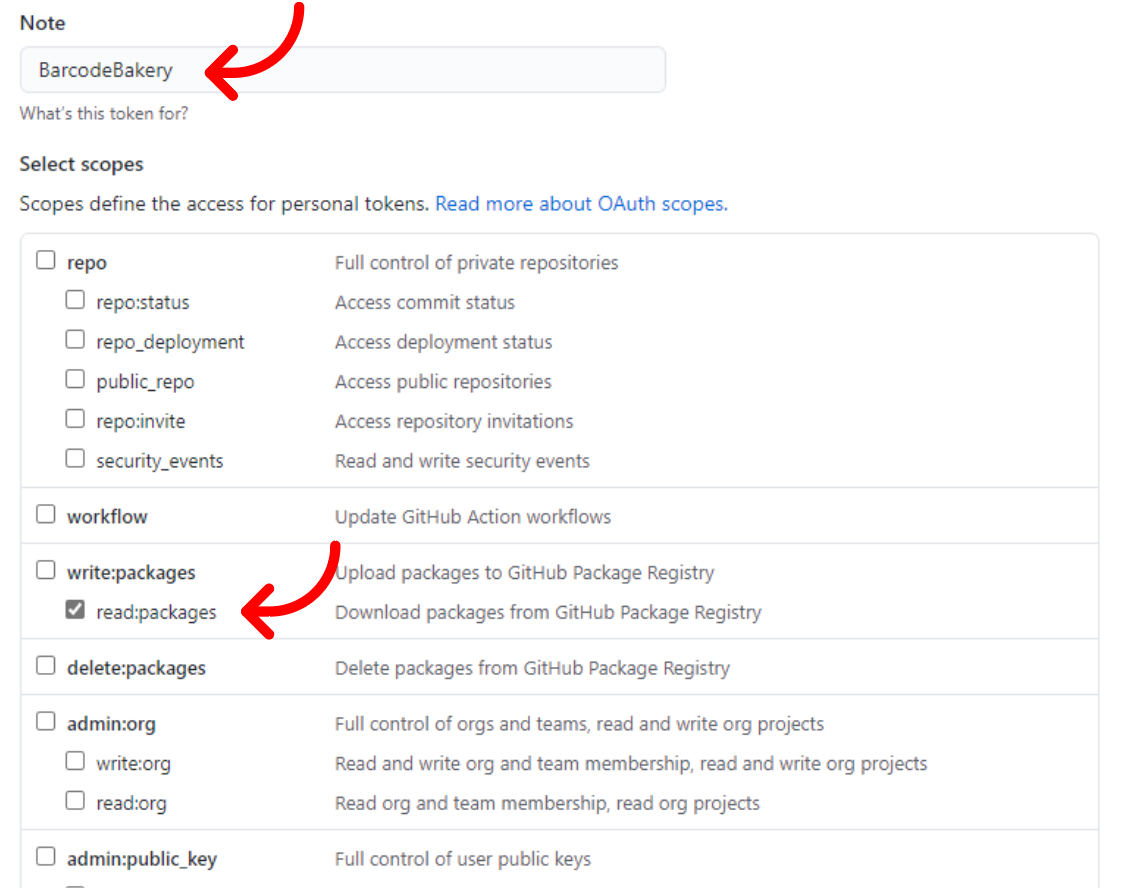Click the 'Select scopes' heading
The width and height of the screenshot is (1135, 888).
coord(81,164)
